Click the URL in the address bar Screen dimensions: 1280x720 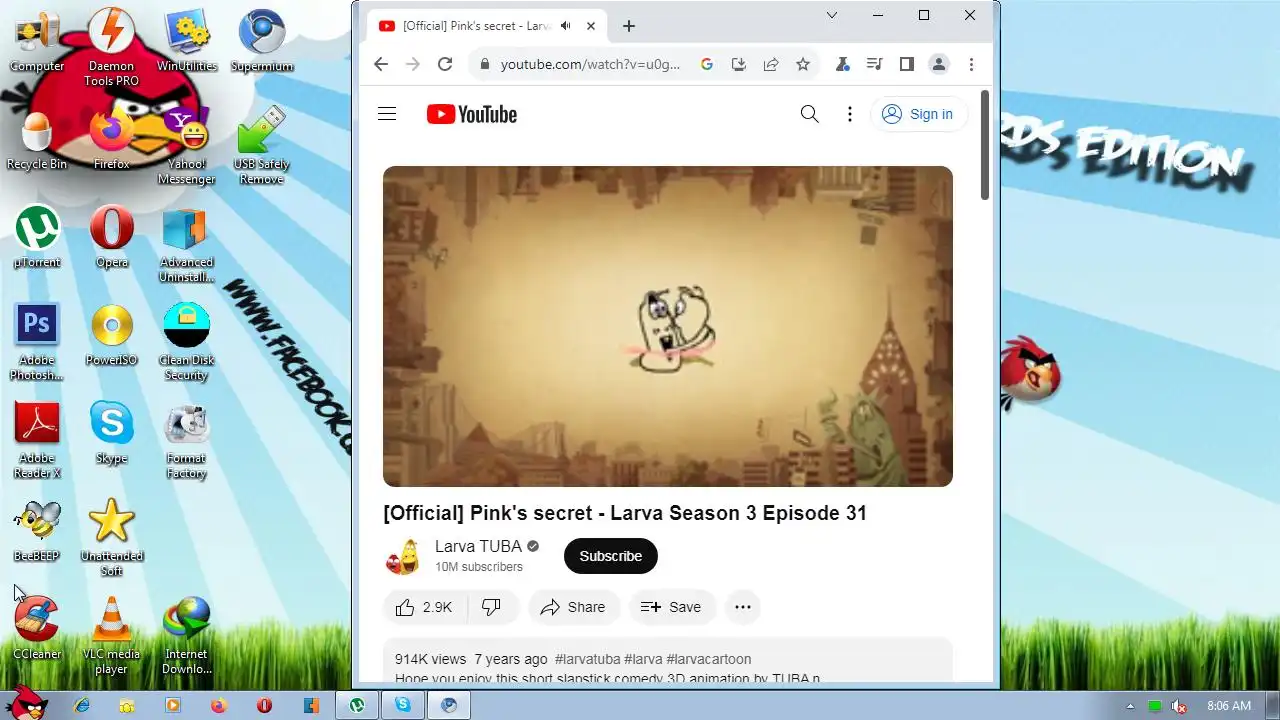tap(590, 64)
